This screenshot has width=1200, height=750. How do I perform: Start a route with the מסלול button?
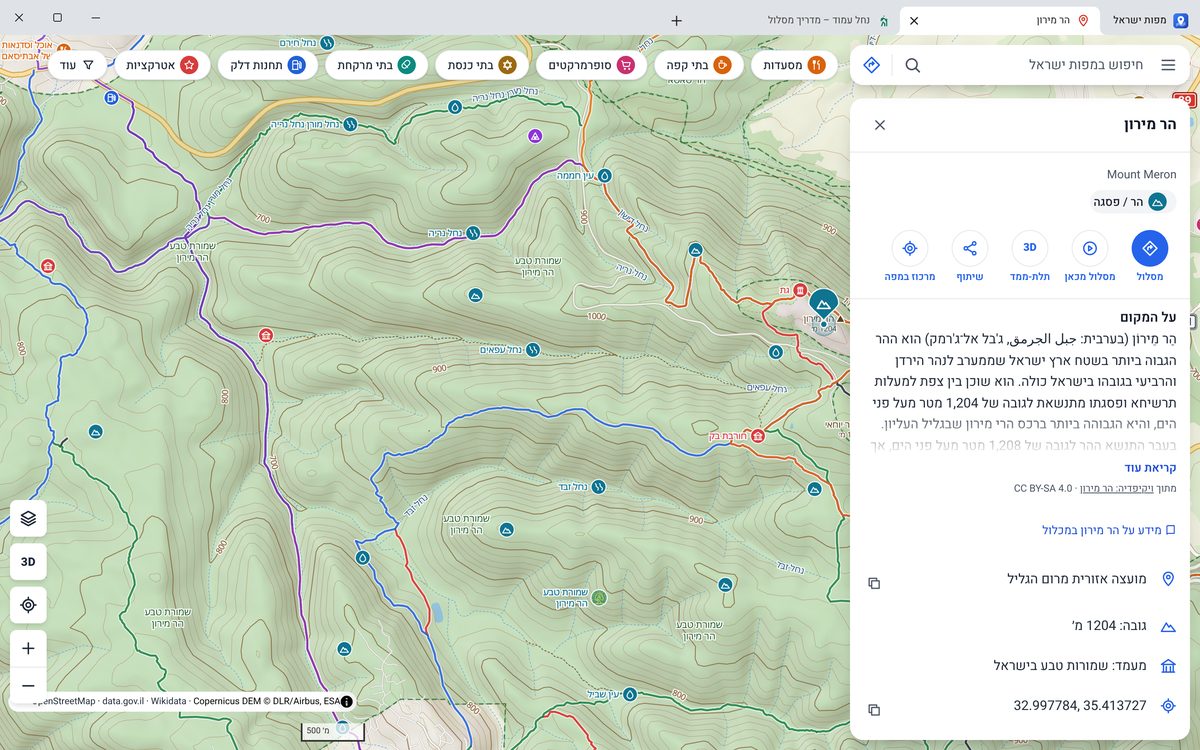(x=1150, y=256)
